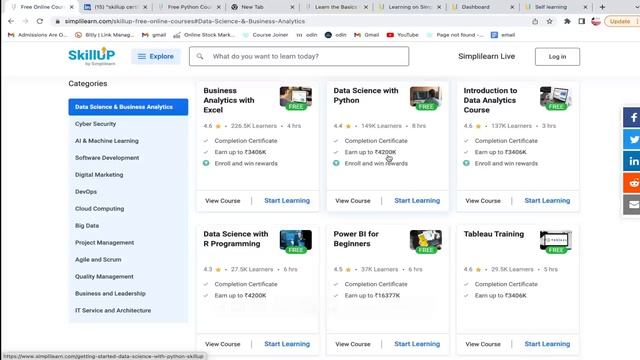Click the browser Update button
640x360 pixels.
[621, 21]
